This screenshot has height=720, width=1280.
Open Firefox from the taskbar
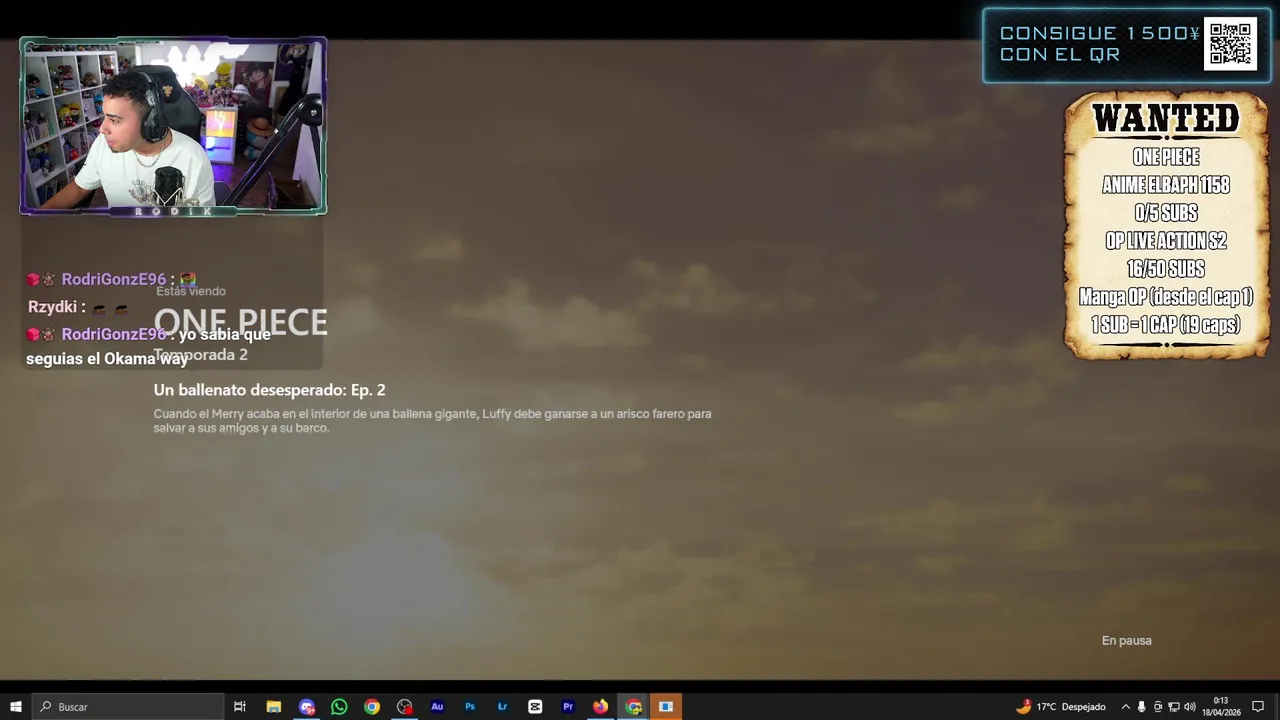(600, 707)
